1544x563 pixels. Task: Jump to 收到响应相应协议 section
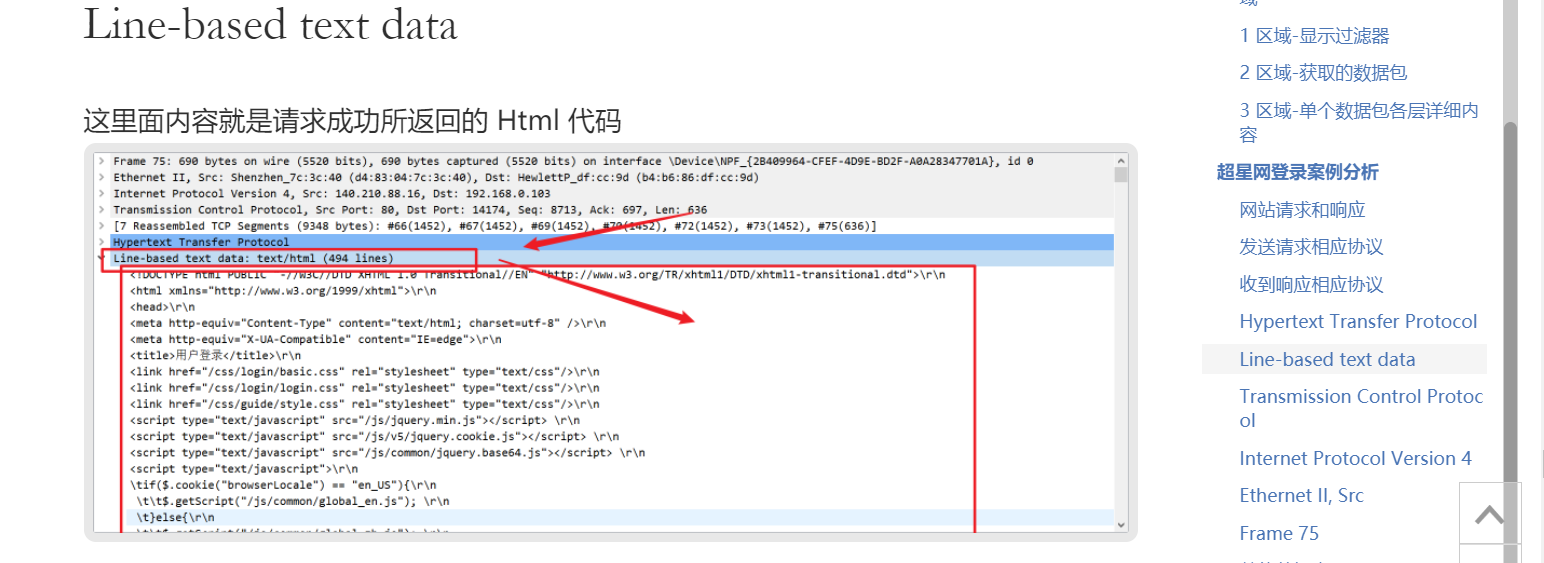tap(1311, 285)
